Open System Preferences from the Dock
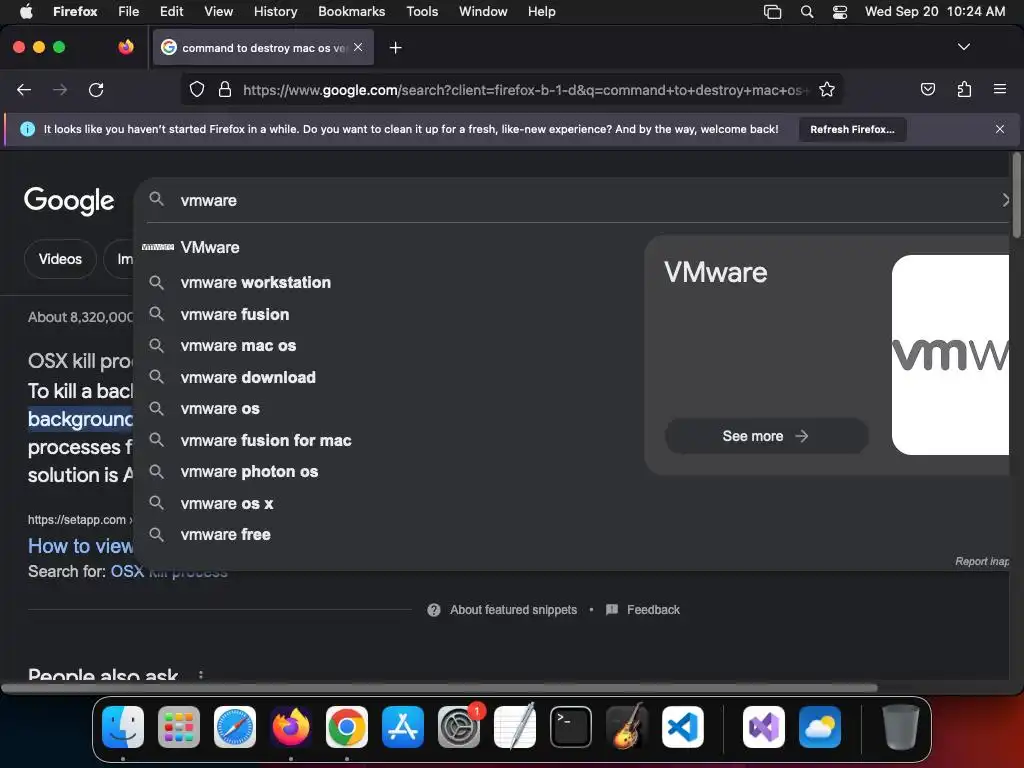 coord(459,727)
